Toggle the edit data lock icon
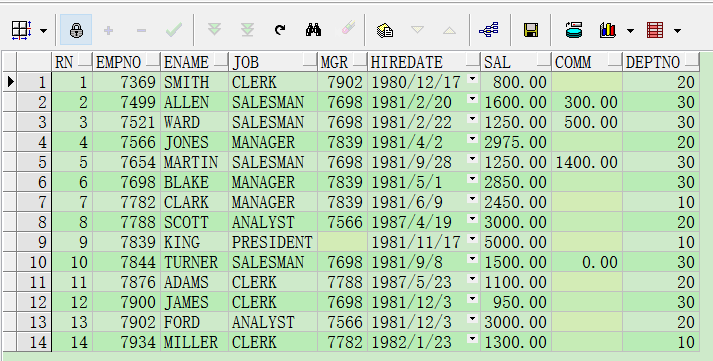 click(x=76, y=30)
